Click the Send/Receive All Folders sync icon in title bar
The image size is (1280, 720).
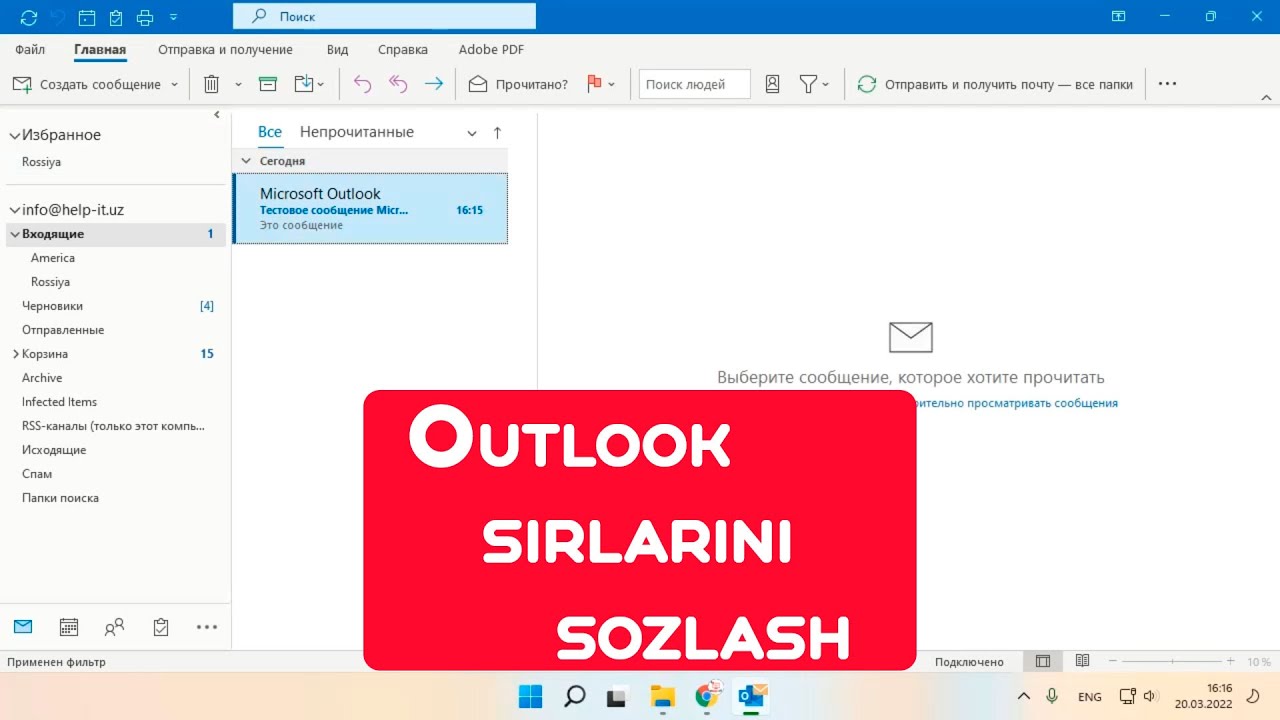coord(29,17)
